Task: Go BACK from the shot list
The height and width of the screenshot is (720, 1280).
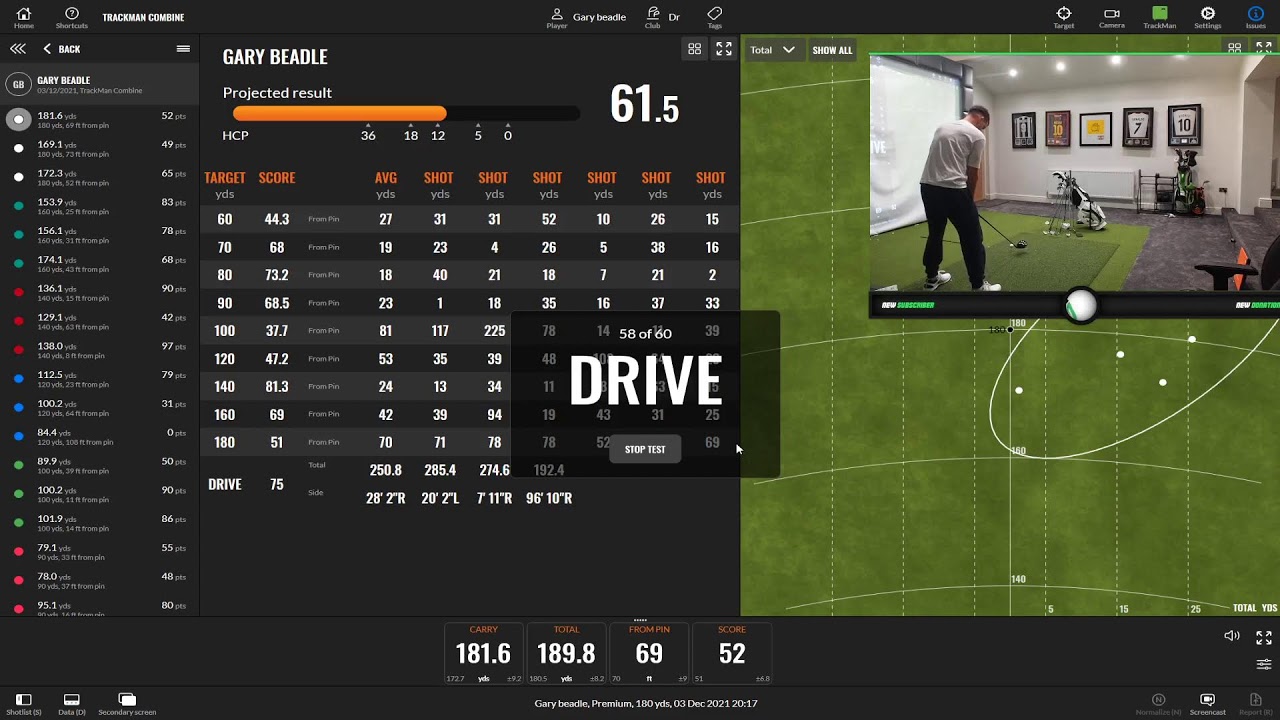Action: click(61, 49)
